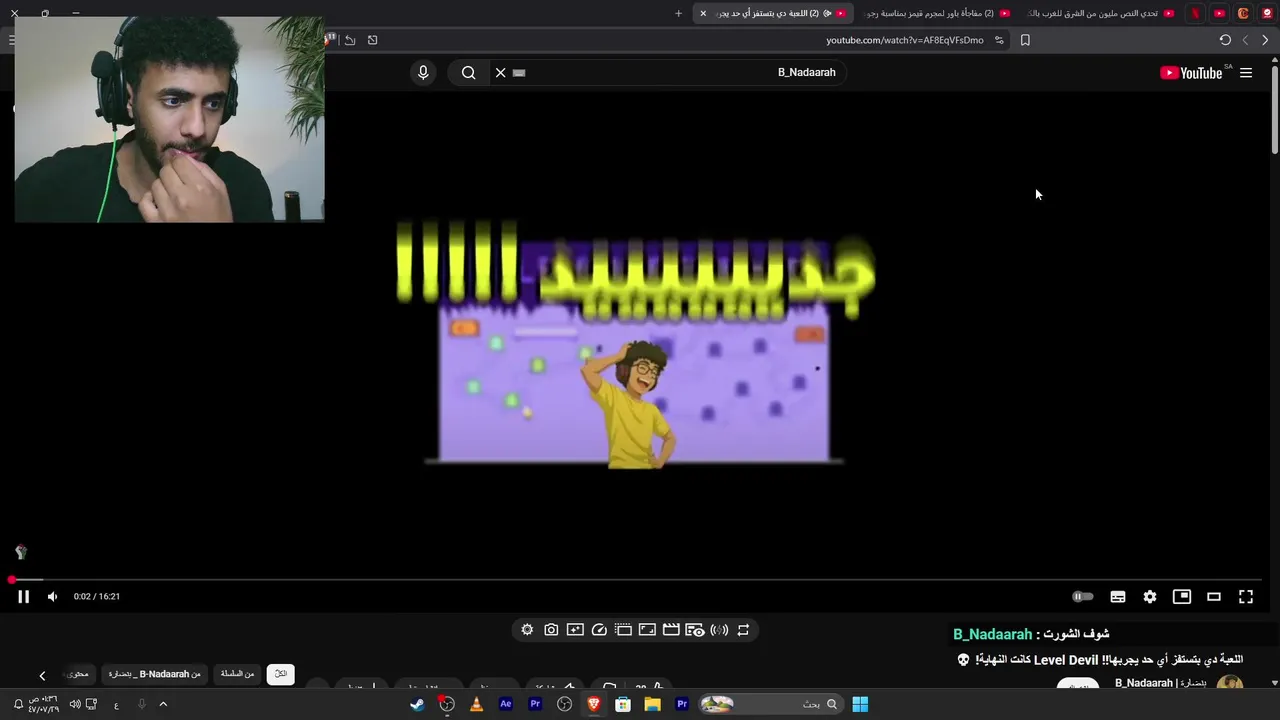Open the pinned Netflix tab
This screenshot has width=1280, height=720.
click(x=1195, y=13)
